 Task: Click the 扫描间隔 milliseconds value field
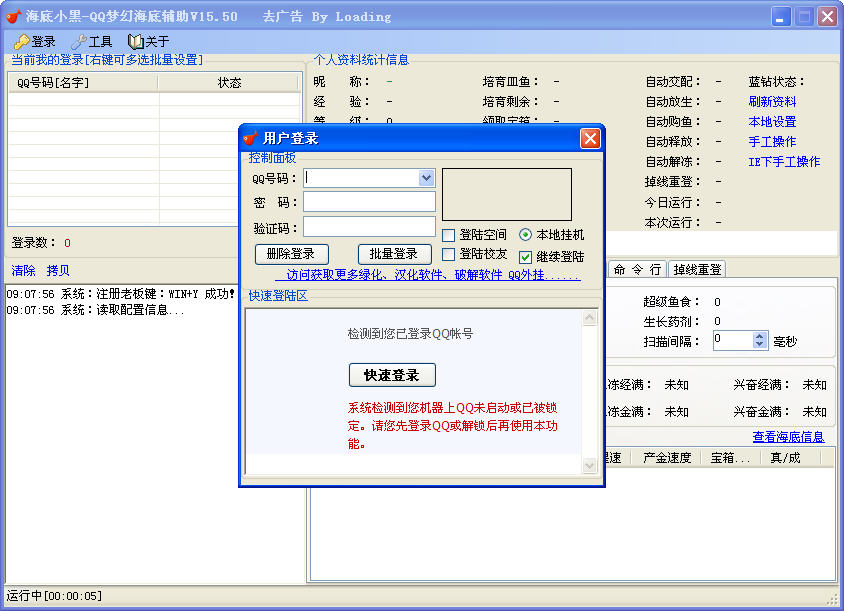coord(733,340)
